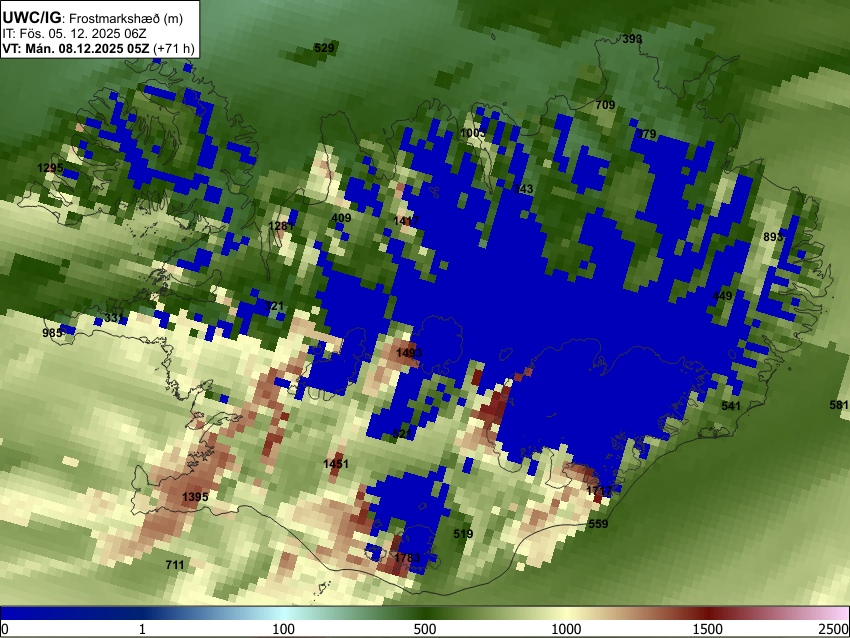This screenshot has height=638, width=850.
Task: Click the map value 393
Action: [x=632, y=39]
